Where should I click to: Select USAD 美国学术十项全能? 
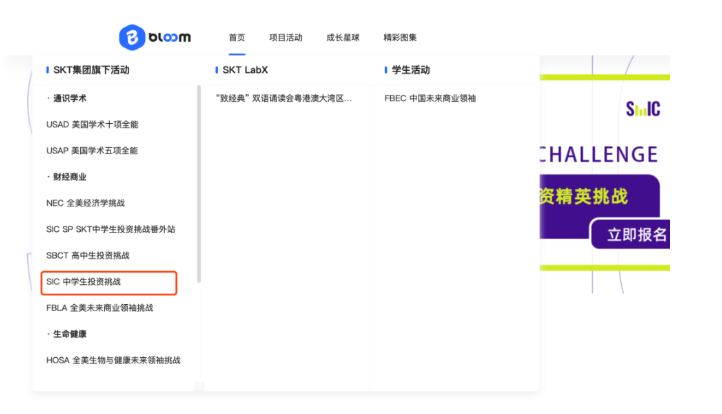click(x=92, y=124)
